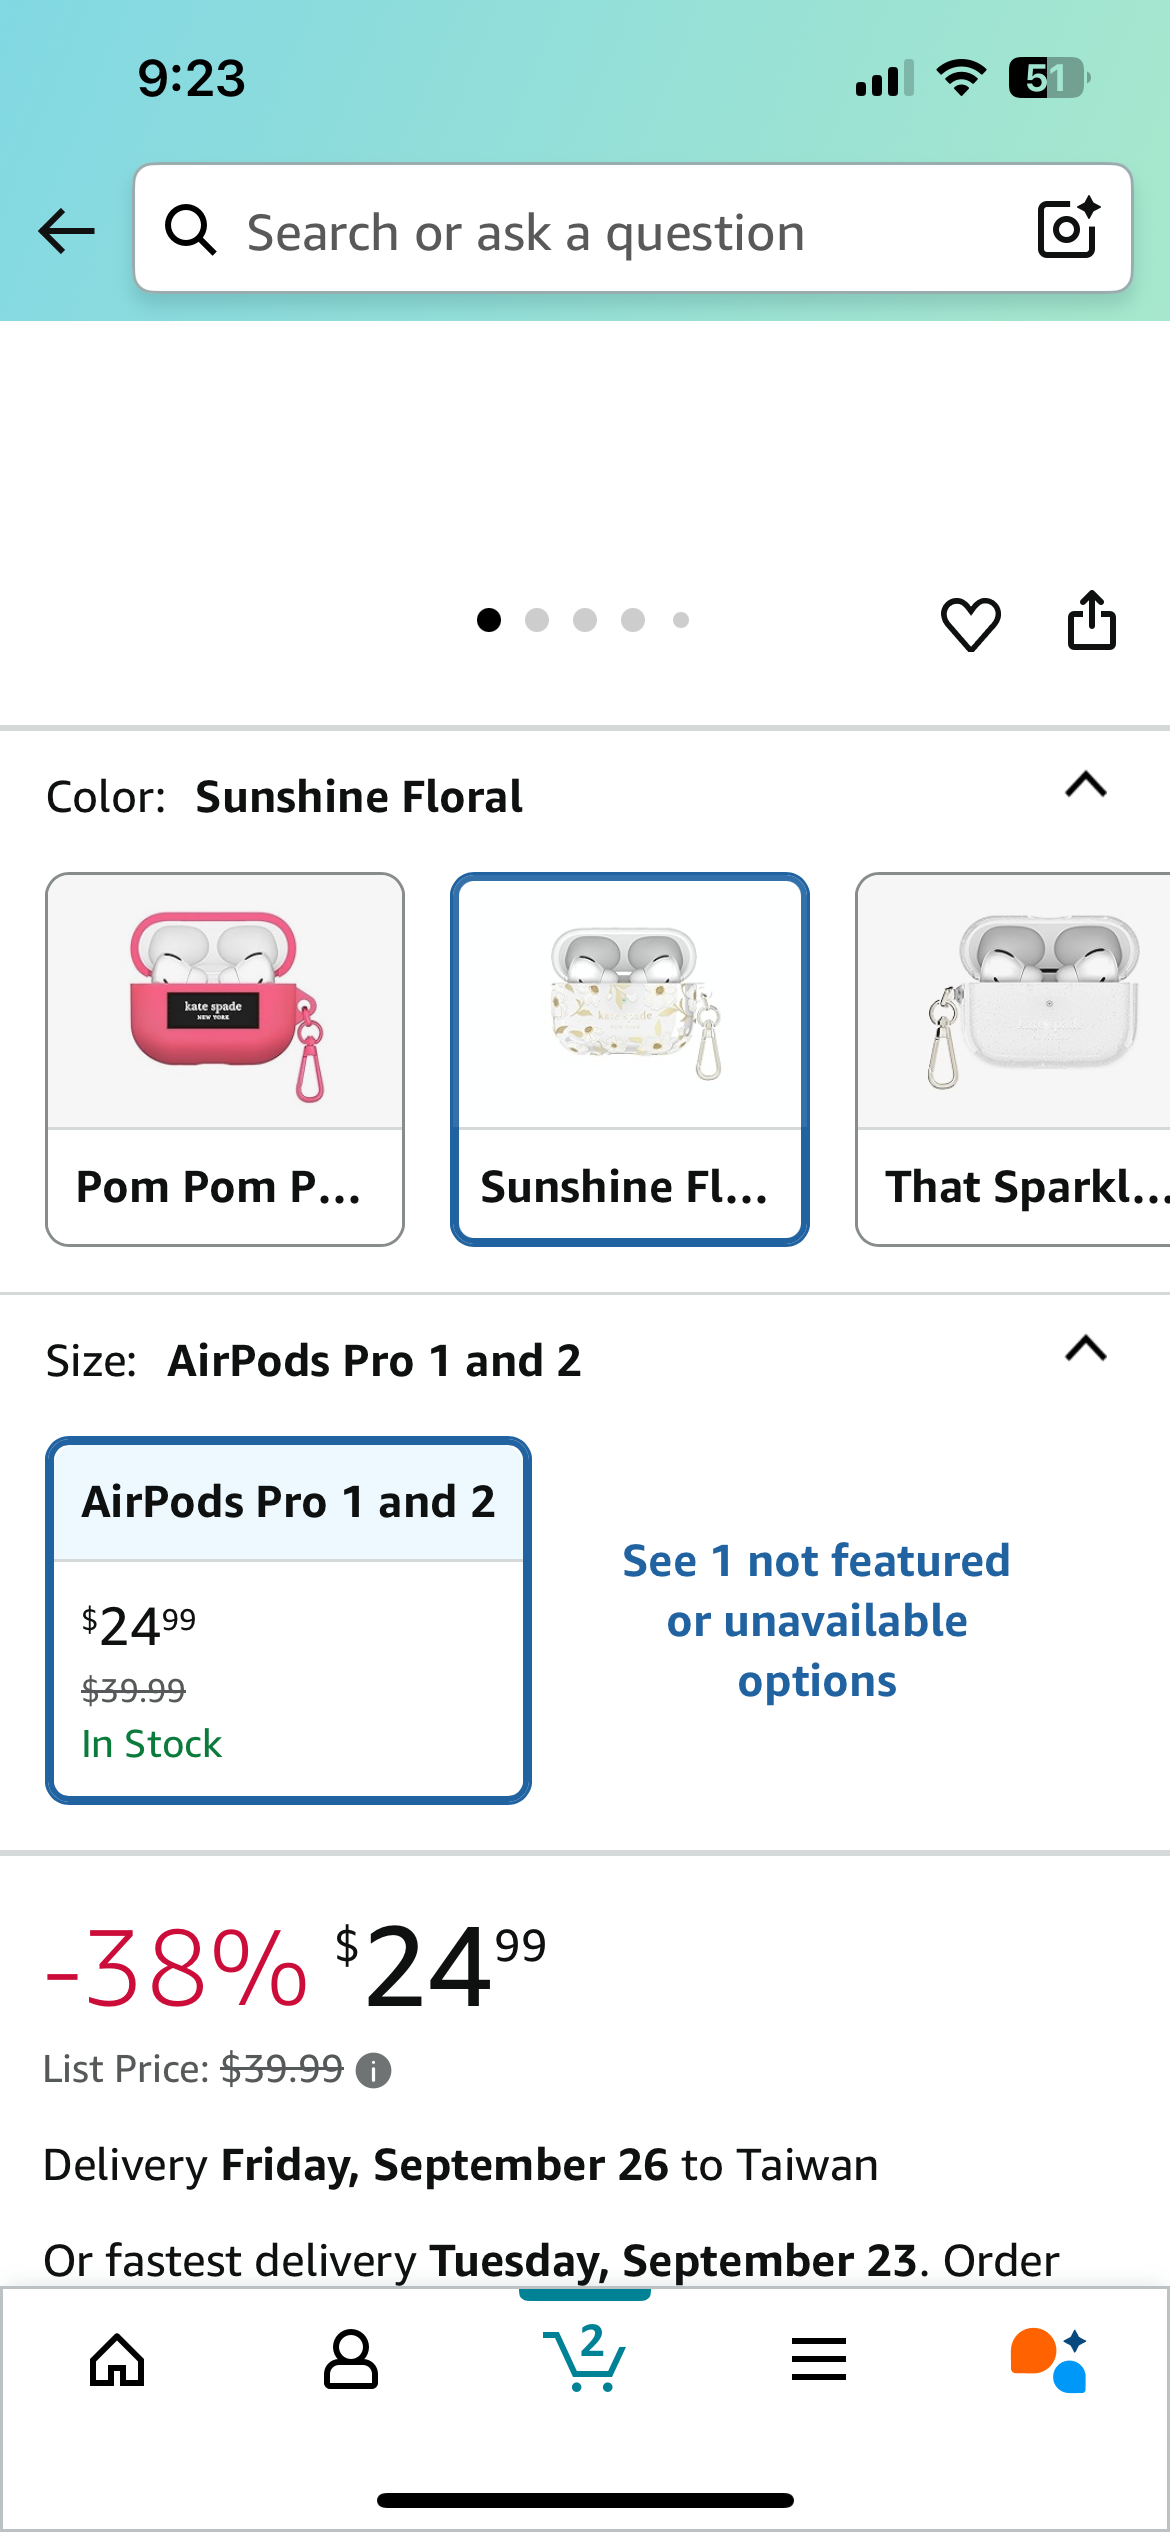Open the shopping cart
The width and height of the screenshot is (1170, 2532).
(x=585, y=2360)
